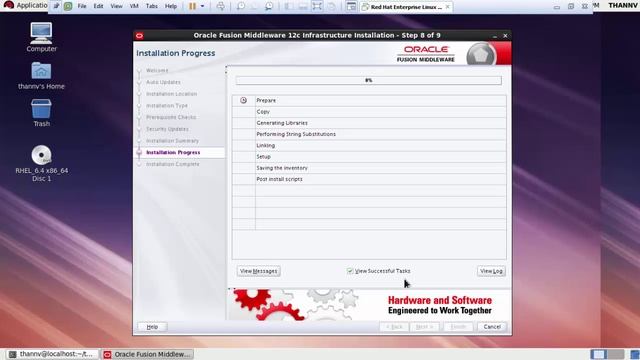Close the Red Hat Enterprise Linux tab
The height and width of the screenshot is (360, 640).
(448, 7)
